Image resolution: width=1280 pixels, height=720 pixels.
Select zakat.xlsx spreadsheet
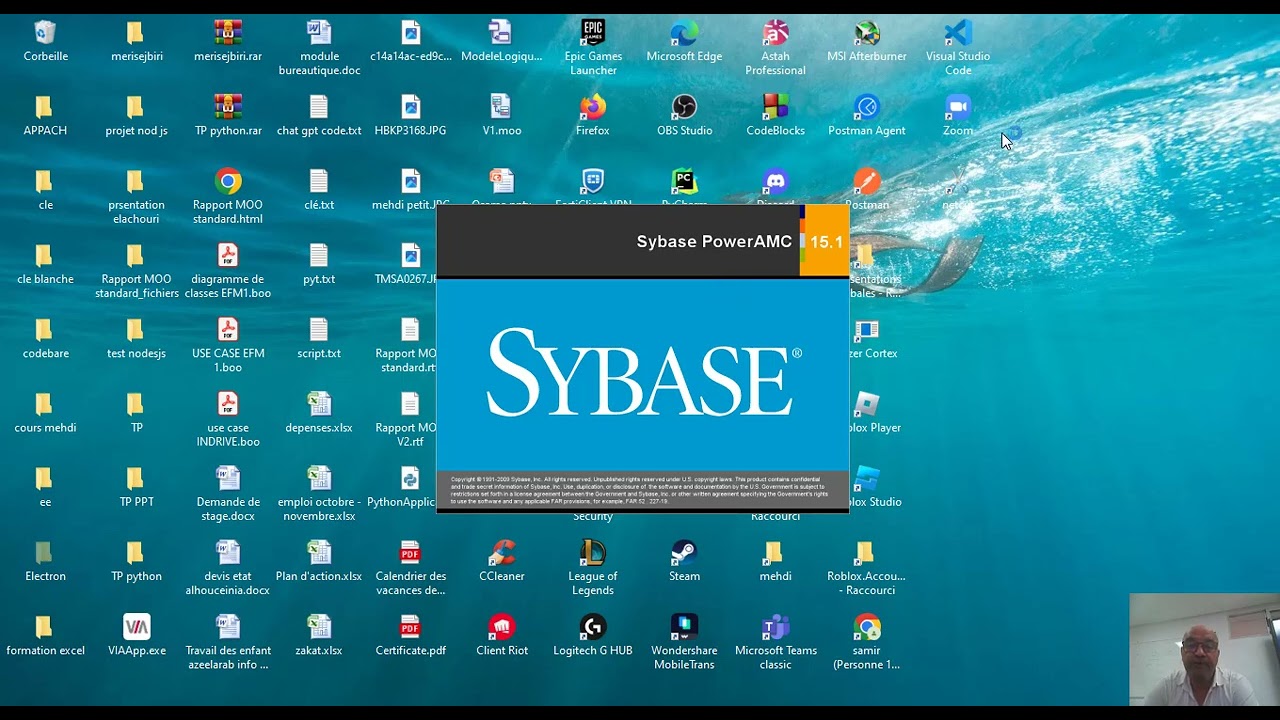tap(319, 635)
